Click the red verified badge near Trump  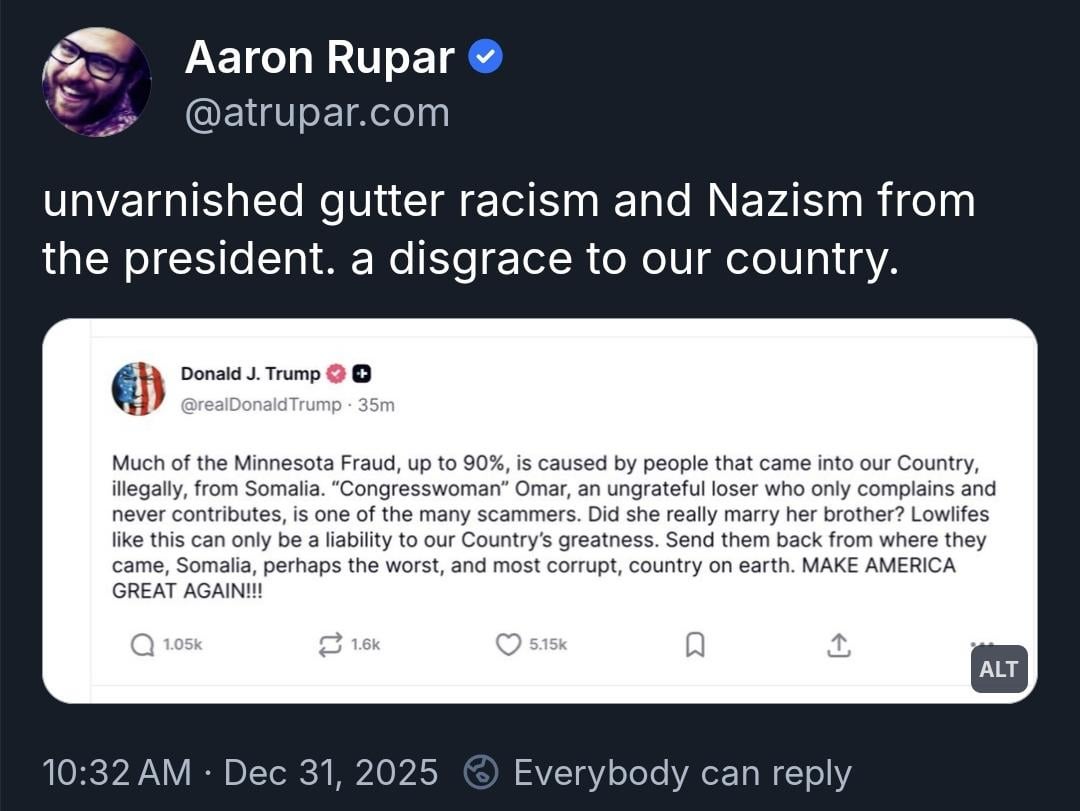tap(337, 374)
